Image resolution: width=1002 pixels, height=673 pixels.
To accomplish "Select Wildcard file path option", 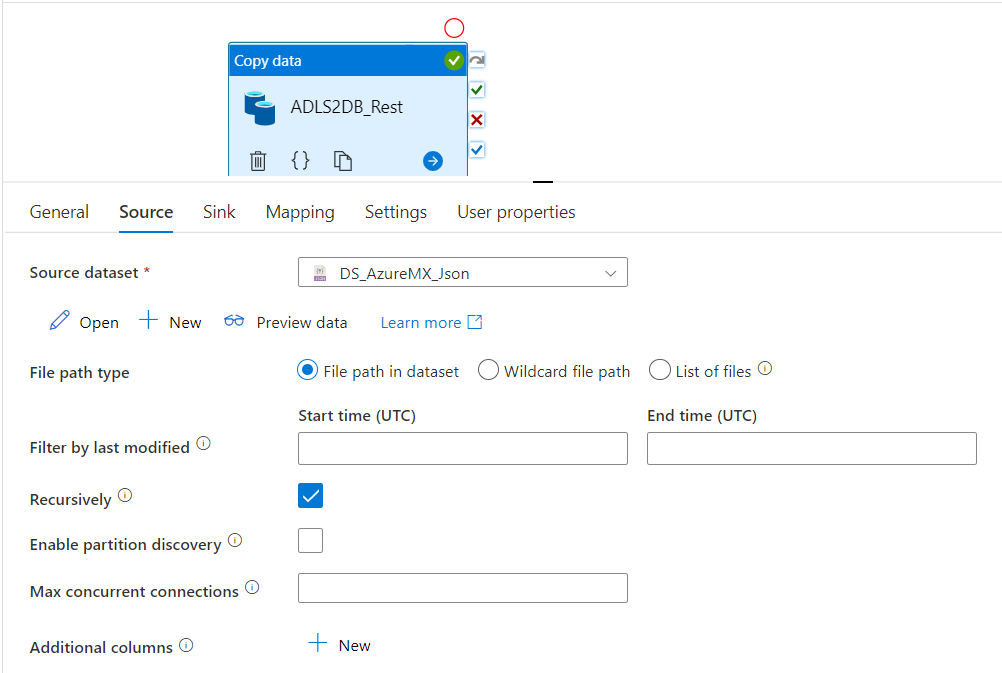I will pos(488,370).
